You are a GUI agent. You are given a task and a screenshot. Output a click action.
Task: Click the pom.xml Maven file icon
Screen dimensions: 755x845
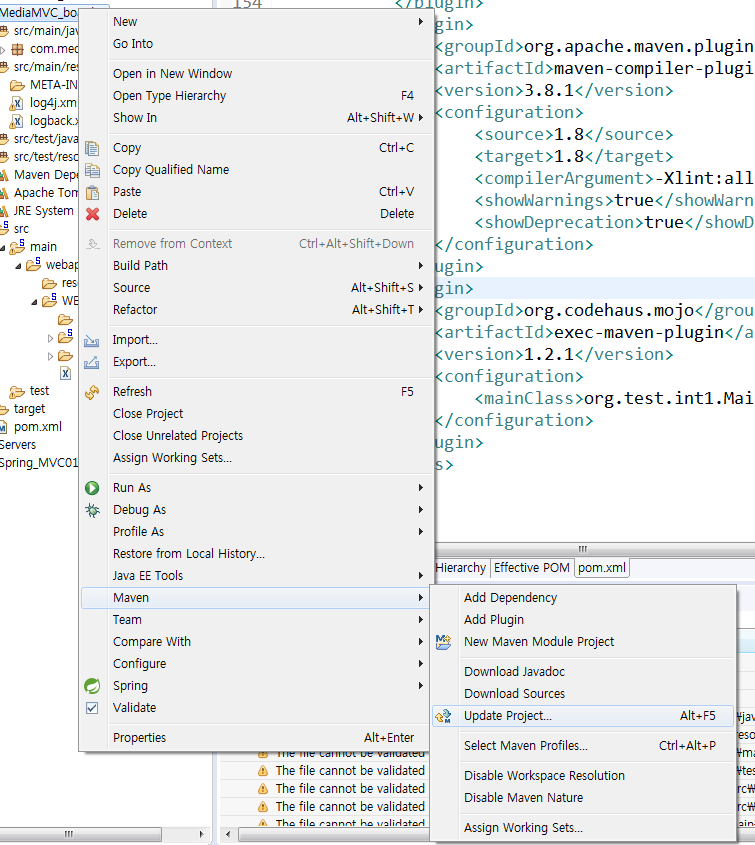3,427
